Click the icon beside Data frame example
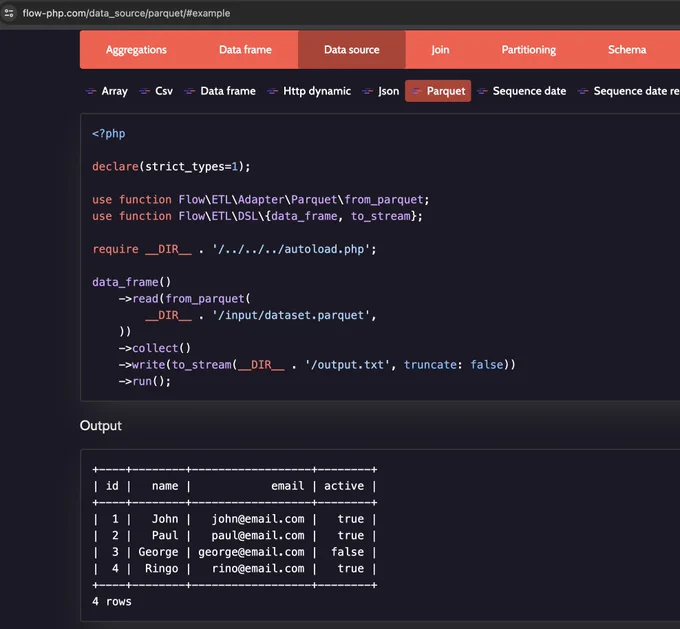The image size is (680, 629). click(x=190, y=91)
